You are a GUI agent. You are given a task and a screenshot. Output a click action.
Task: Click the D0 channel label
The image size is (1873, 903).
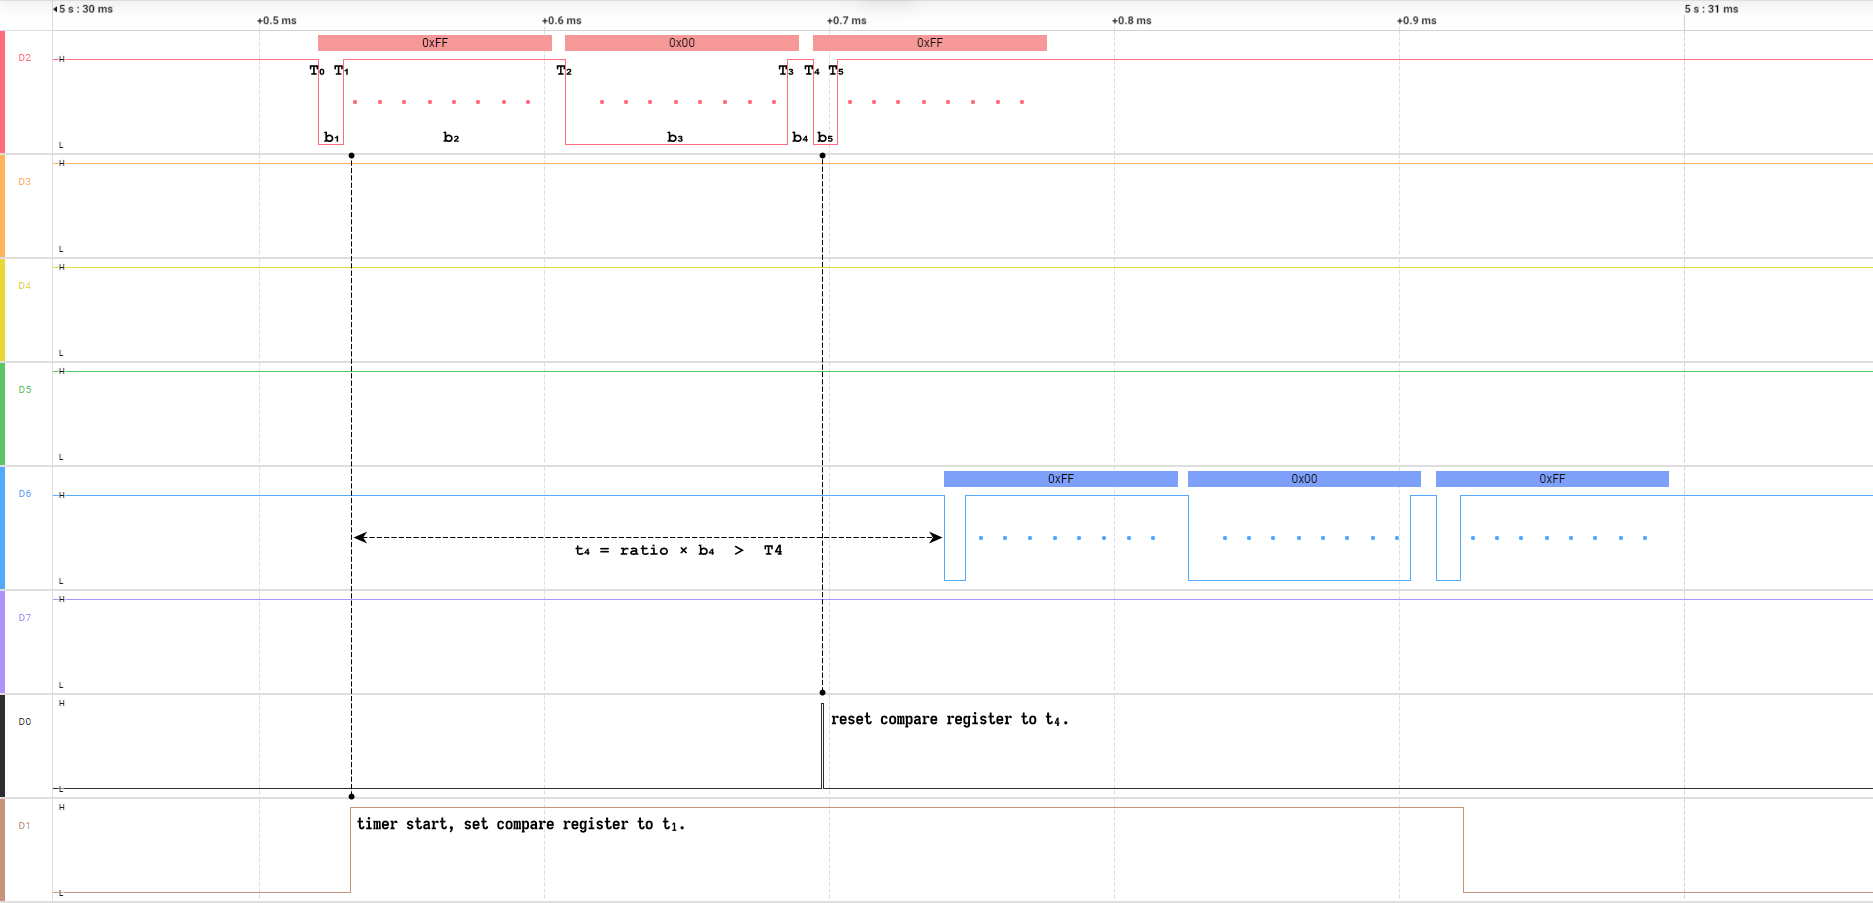pos(24,722)
